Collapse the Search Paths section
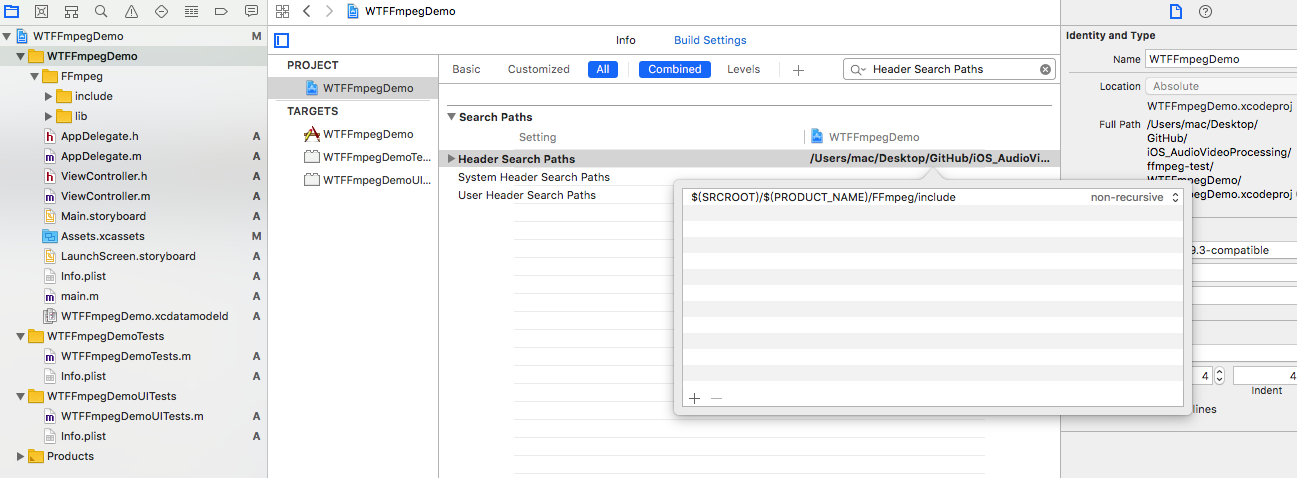Viewport: 1297px width, 478px height. tap(451, 117)
